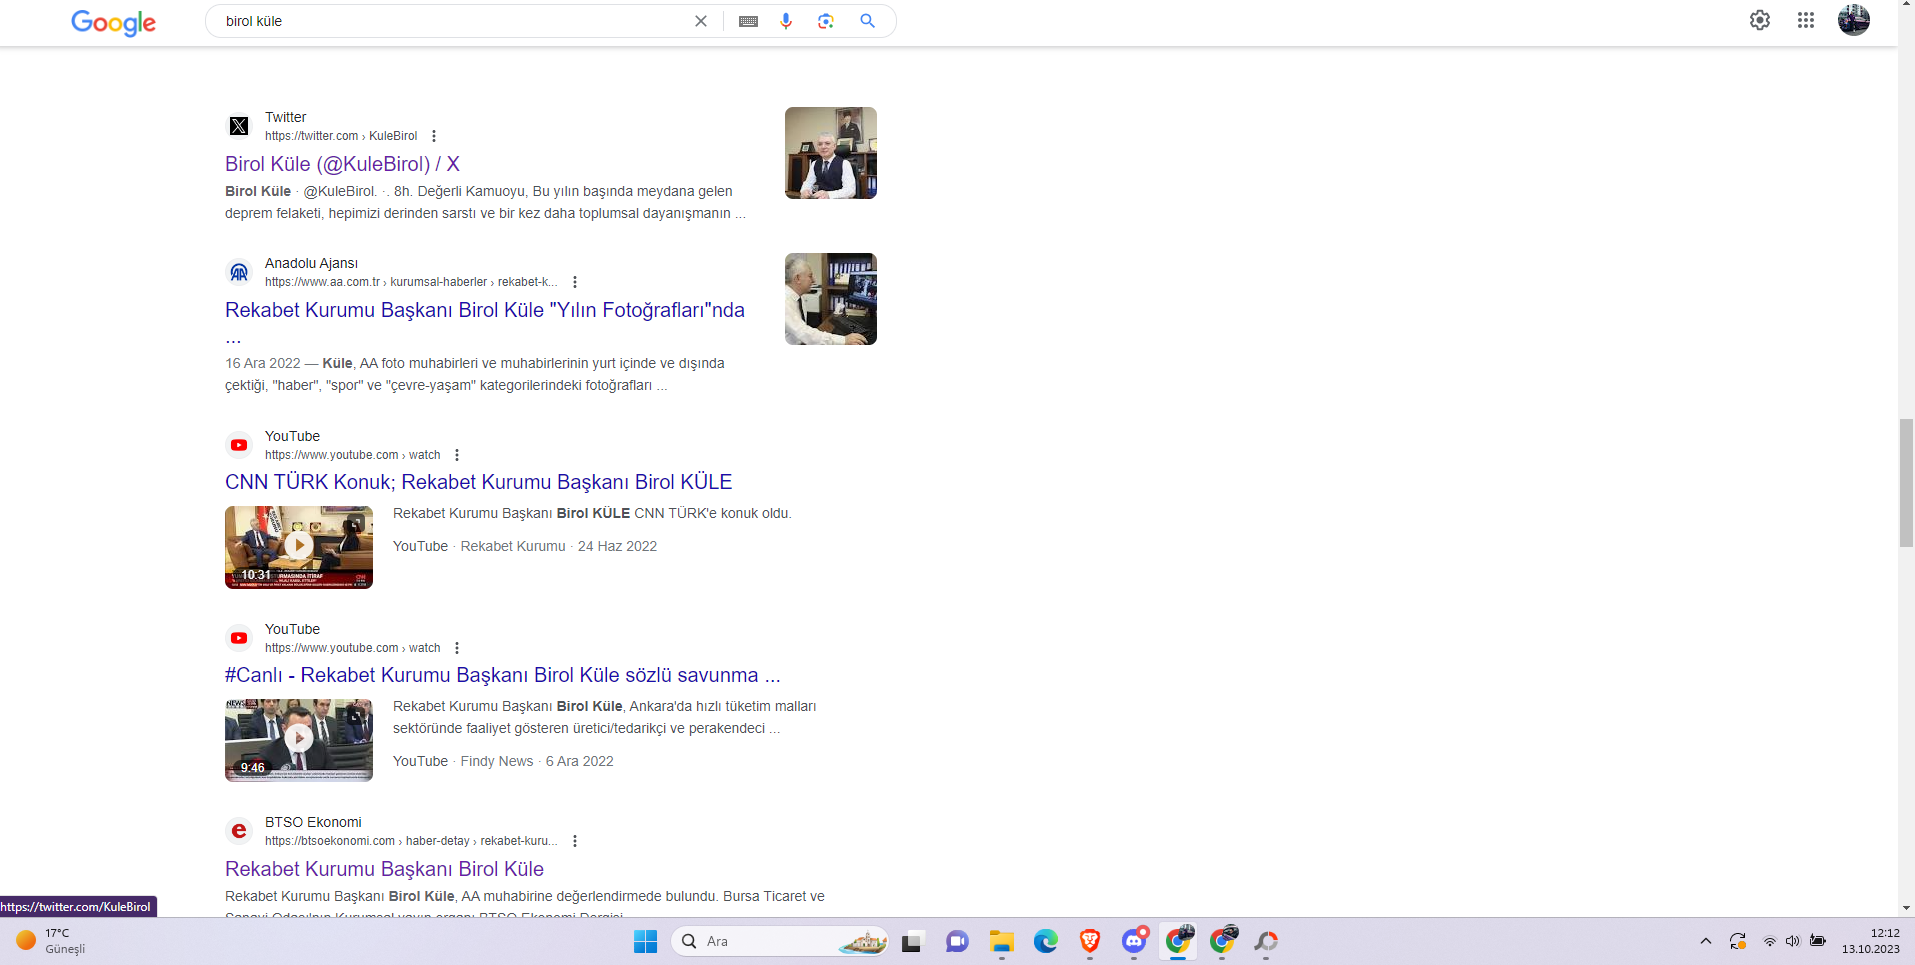
Task: Open more options for the CNN TÜRK YouTube result
Action: click(457, 455)
